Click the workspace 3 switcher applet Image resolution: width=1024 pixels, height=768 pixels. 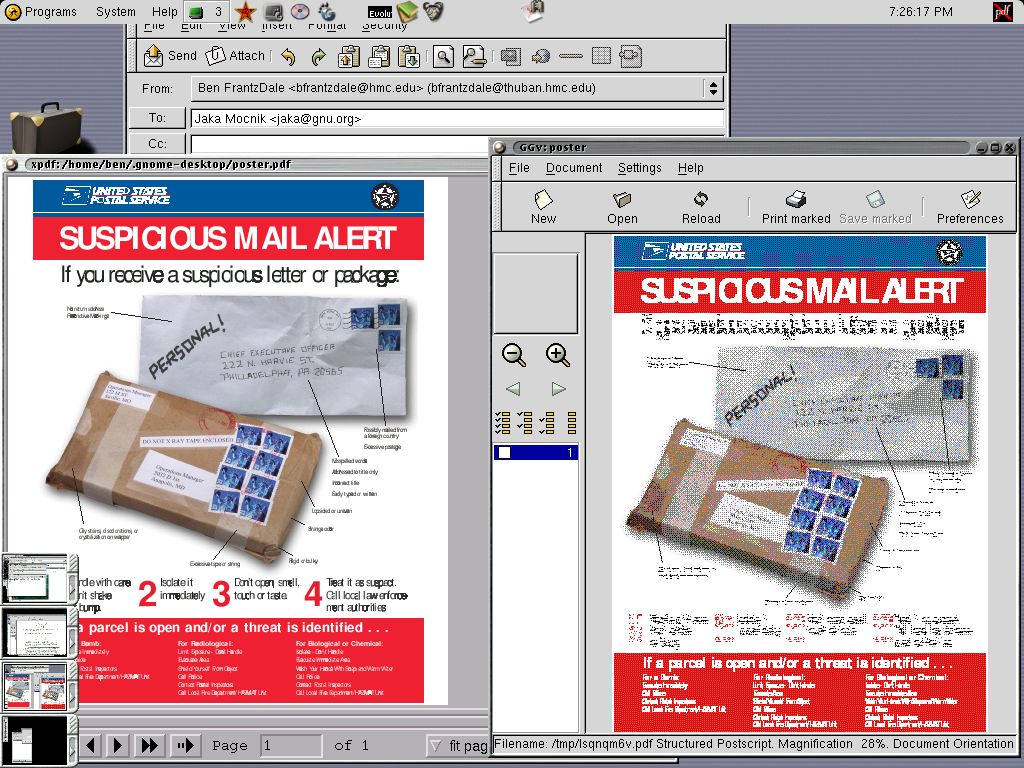point(206,12)
